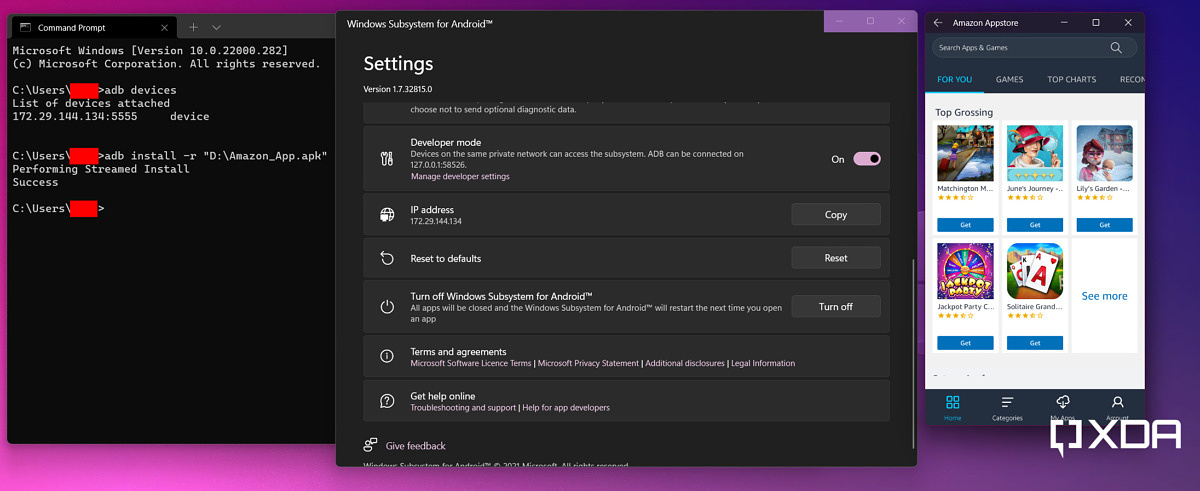Turn off Windows Subsystem for Android
1200x491 pixels.
tap(835, 306)
